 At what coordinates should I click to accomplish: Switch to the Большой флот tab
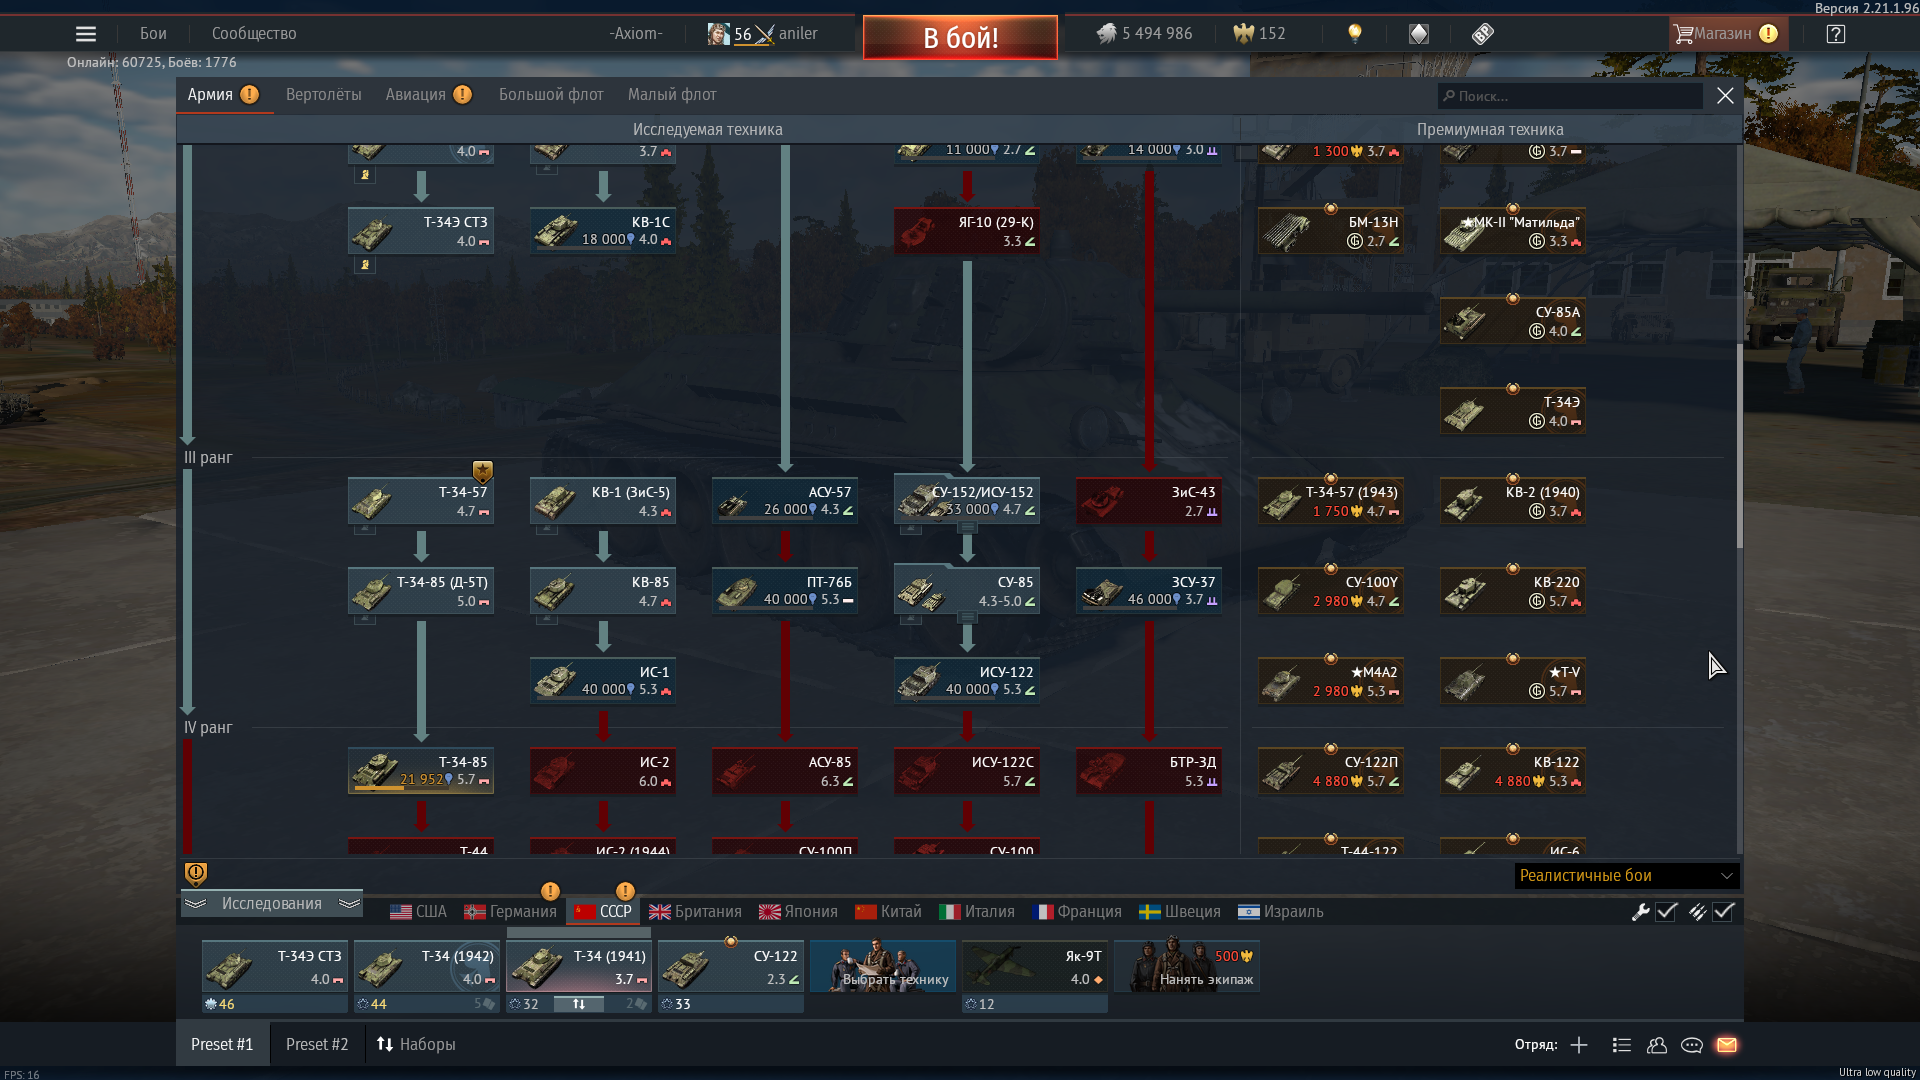tap(551, 95)
